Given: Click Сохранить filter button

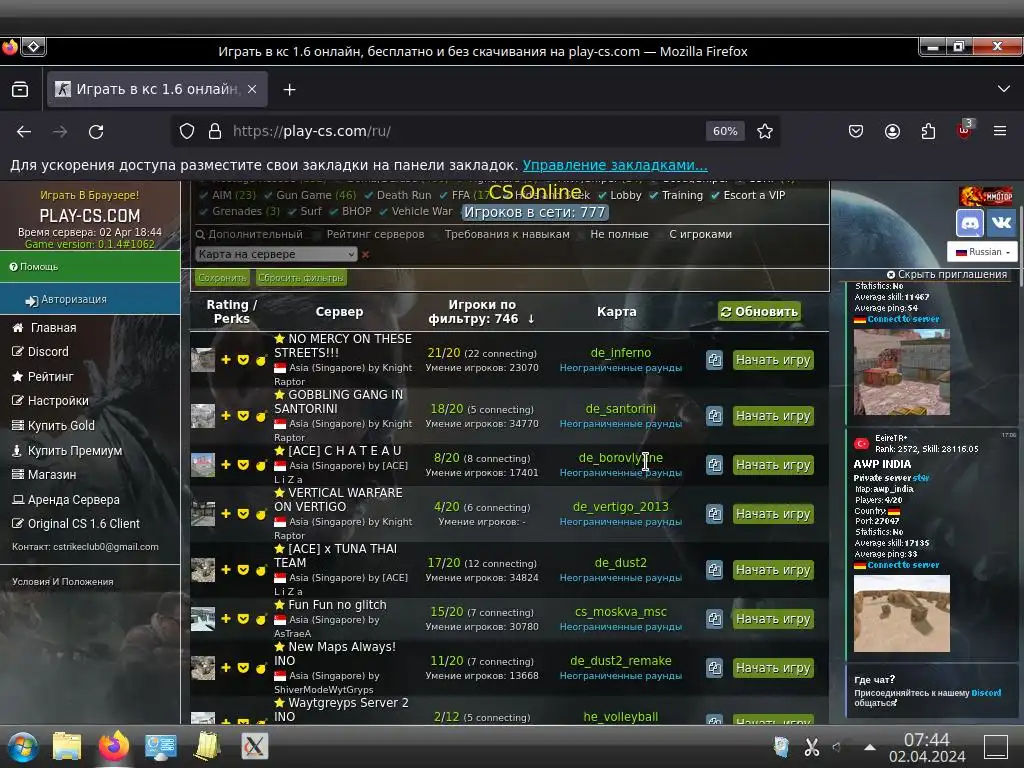Looking at the screenshot, I should pos(223,278).
